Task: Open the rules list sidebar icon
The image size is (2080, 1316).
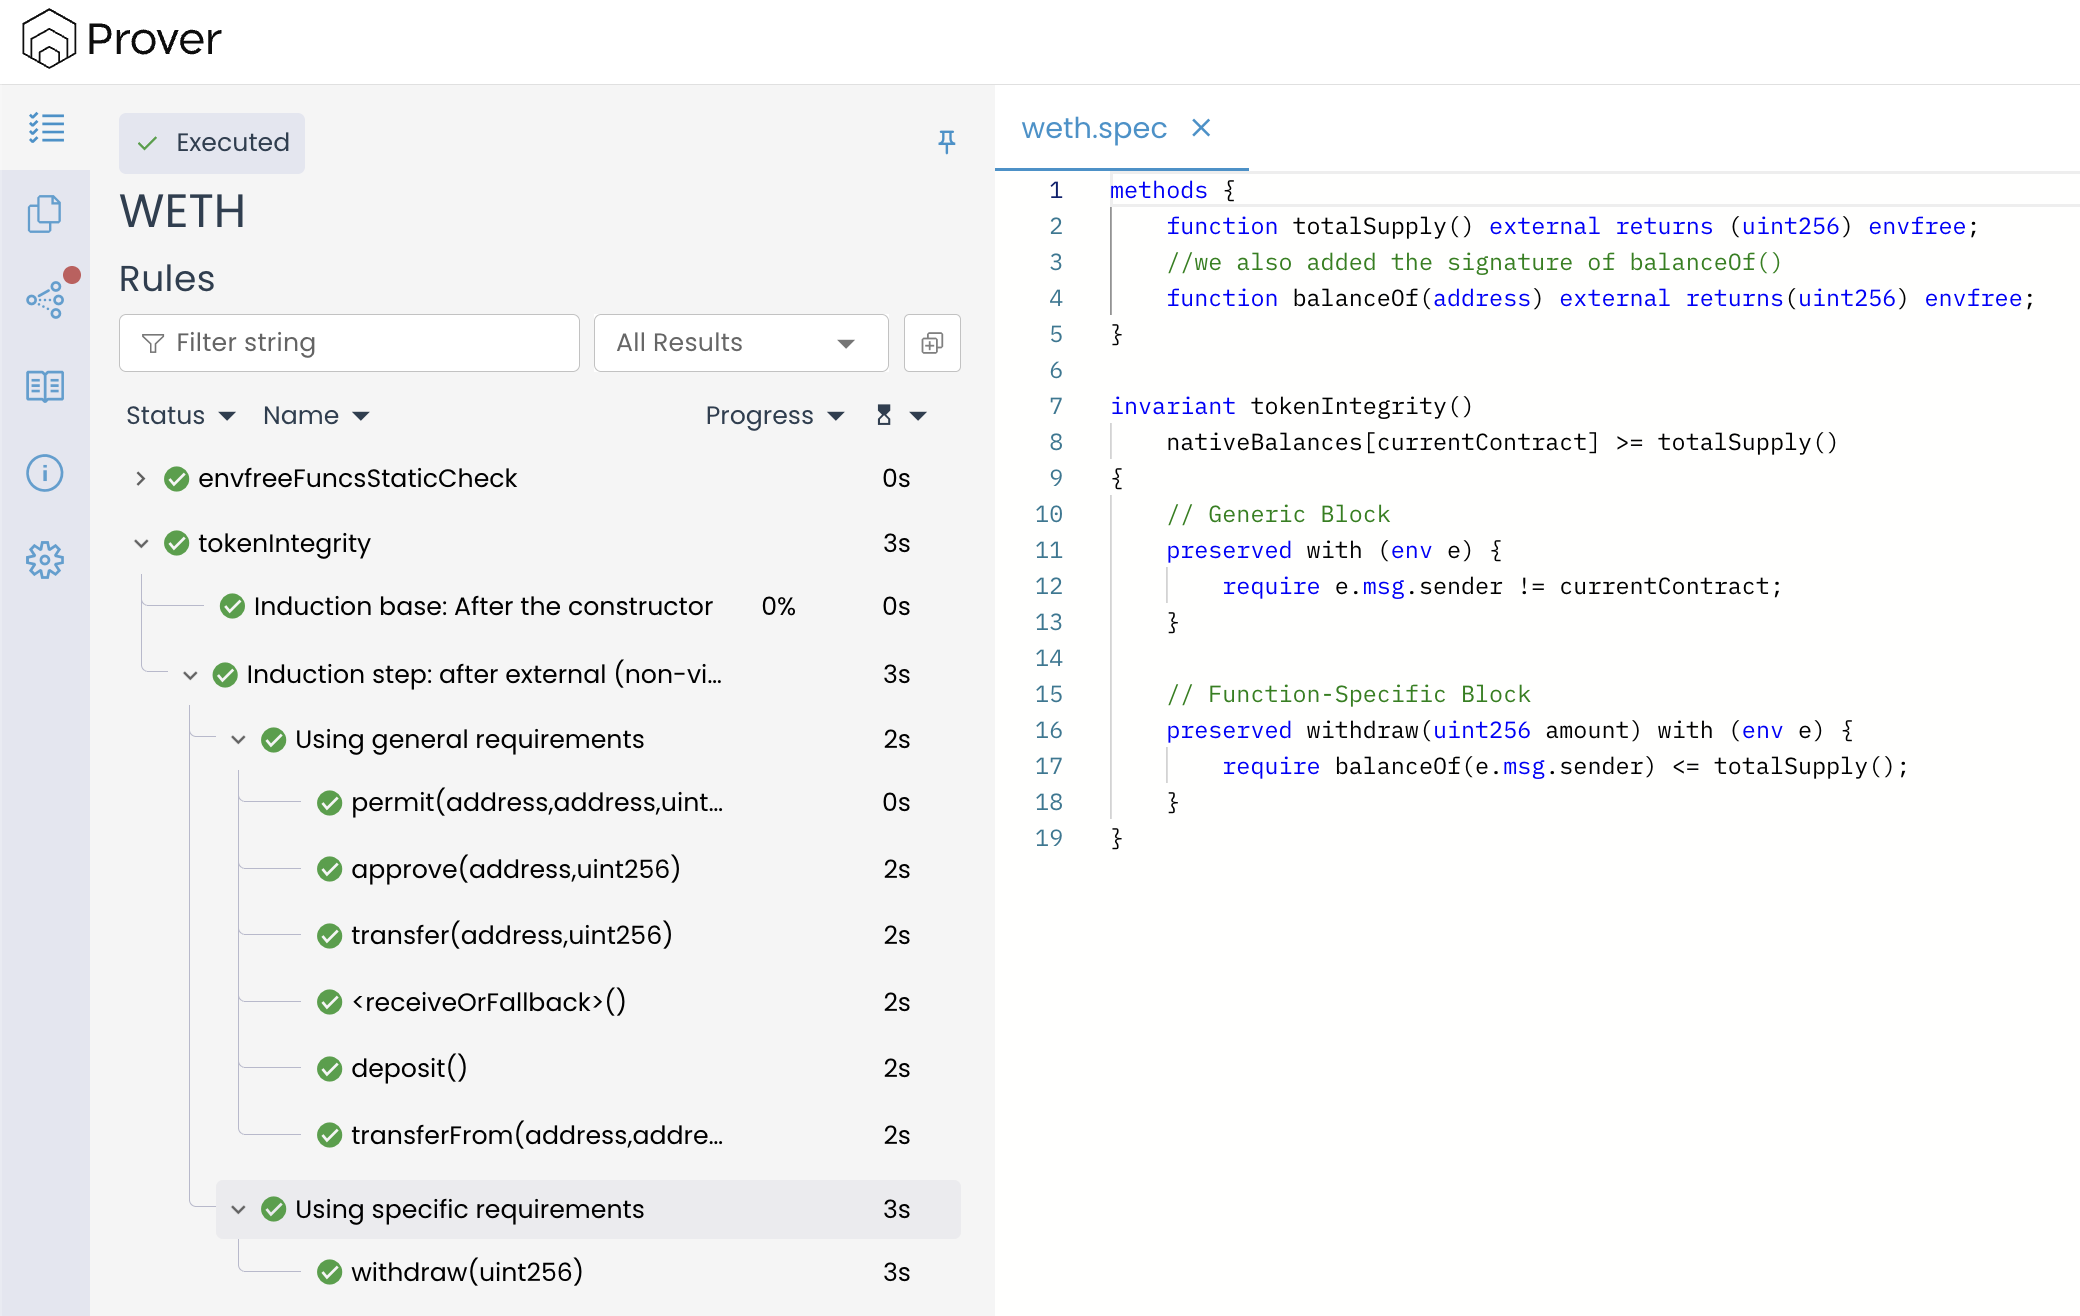Action: (x=46, y=128)
